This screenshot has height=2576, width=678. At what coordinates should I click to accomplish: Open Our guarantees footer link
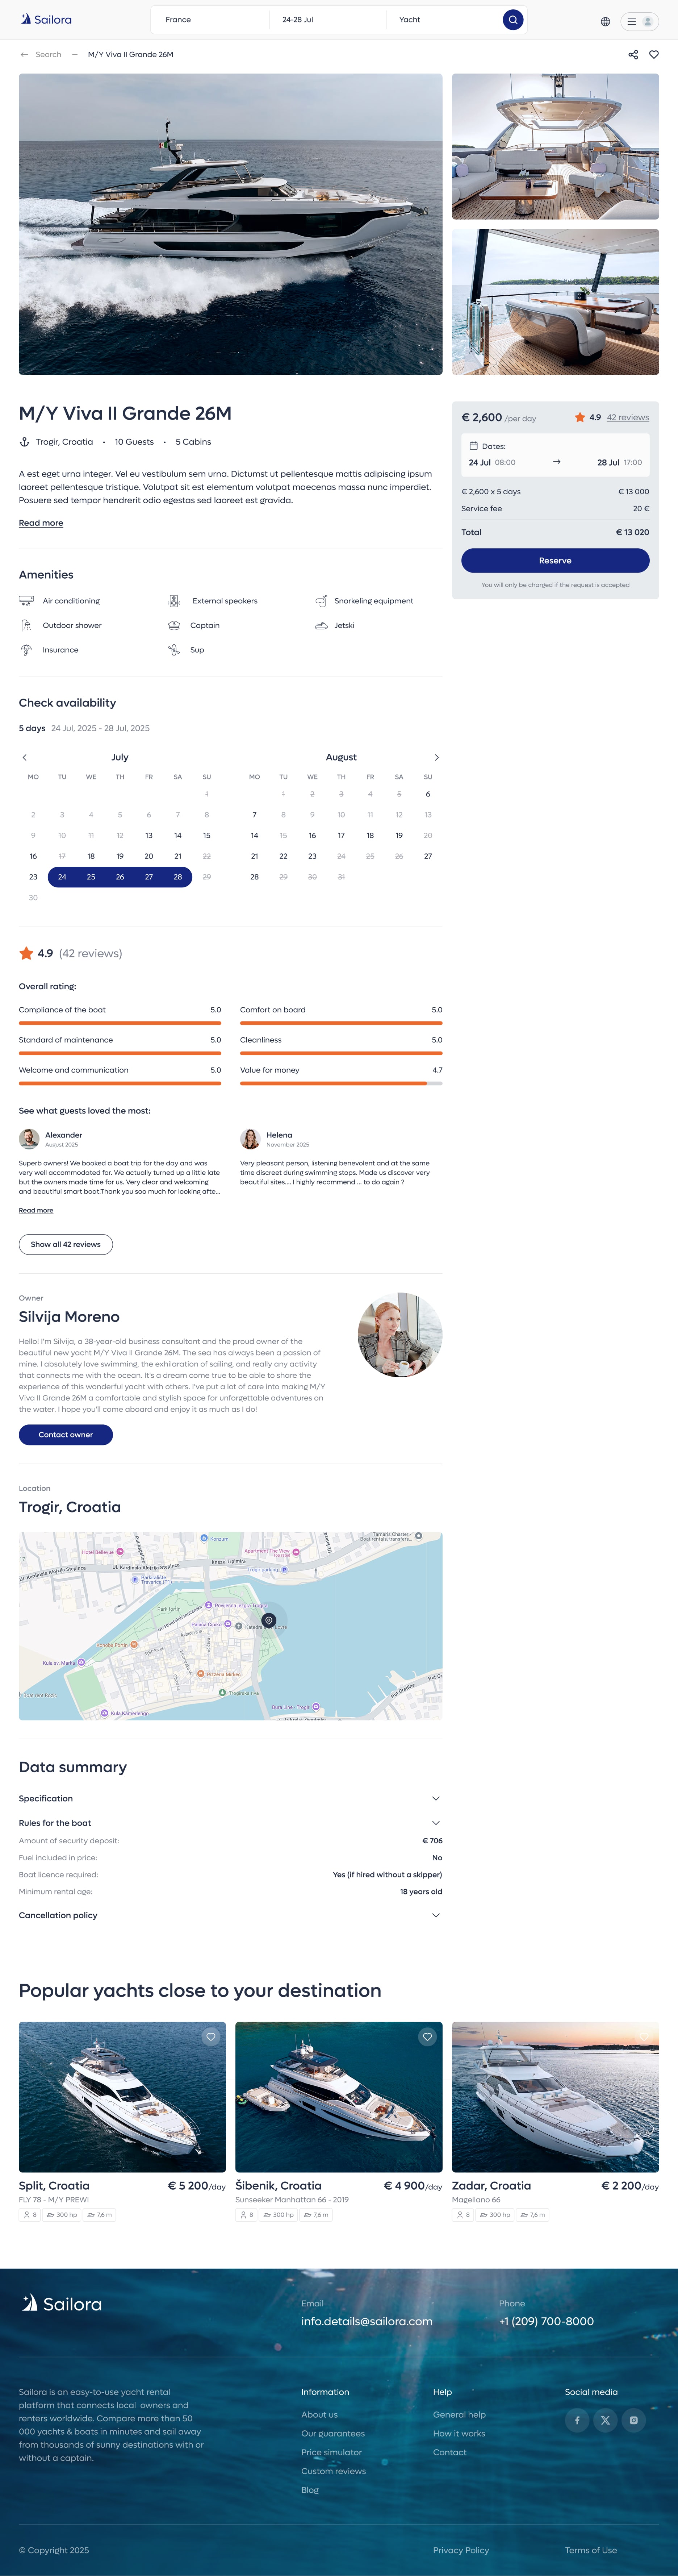(333, 2434)
